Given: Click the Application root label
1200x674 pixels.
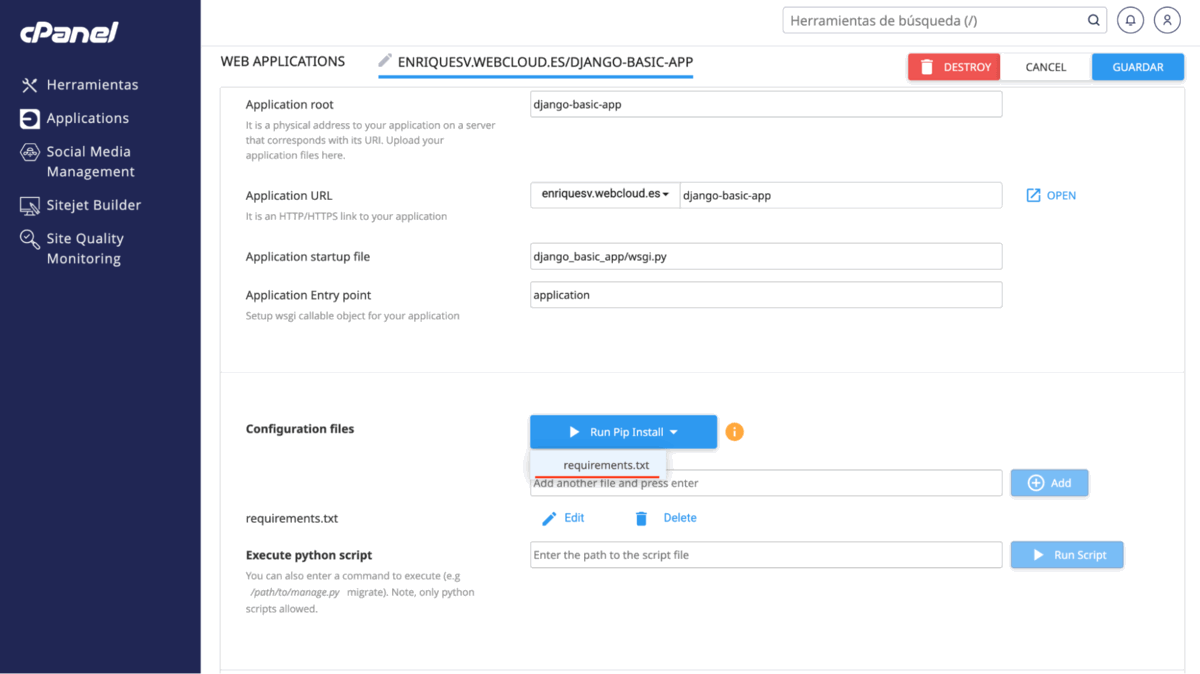Looking at the screenshot, I should [290, 104].
